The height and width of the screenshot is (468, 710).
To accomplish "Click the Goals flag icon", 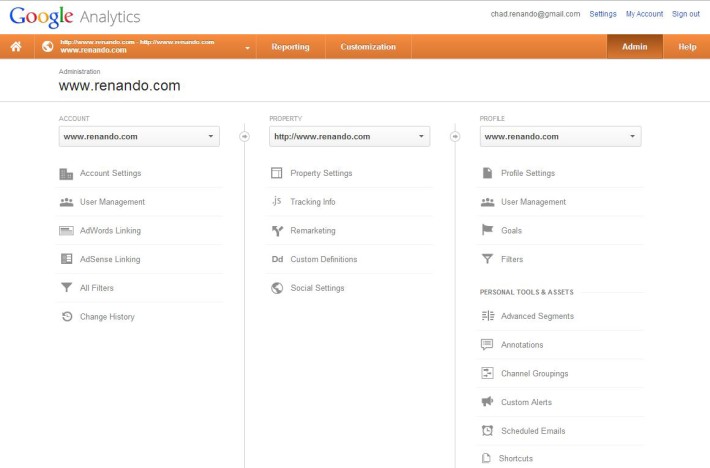I will [487, 230].
